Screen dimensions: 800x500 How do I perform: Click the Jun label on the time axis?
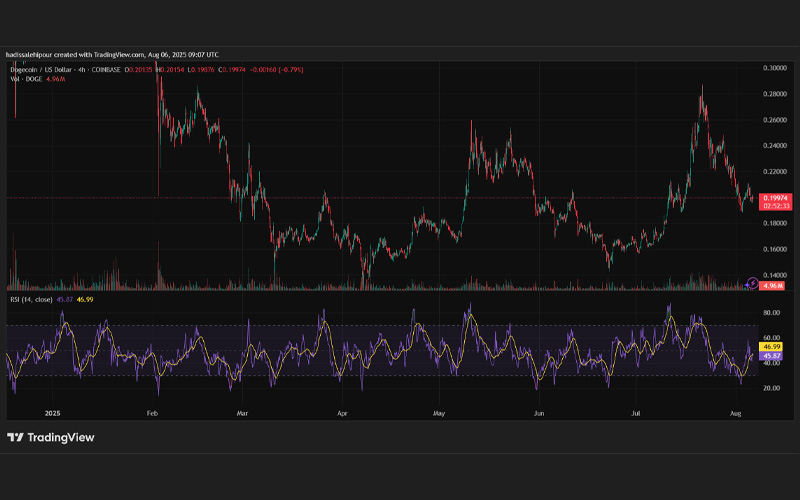(x=539, y=413)
